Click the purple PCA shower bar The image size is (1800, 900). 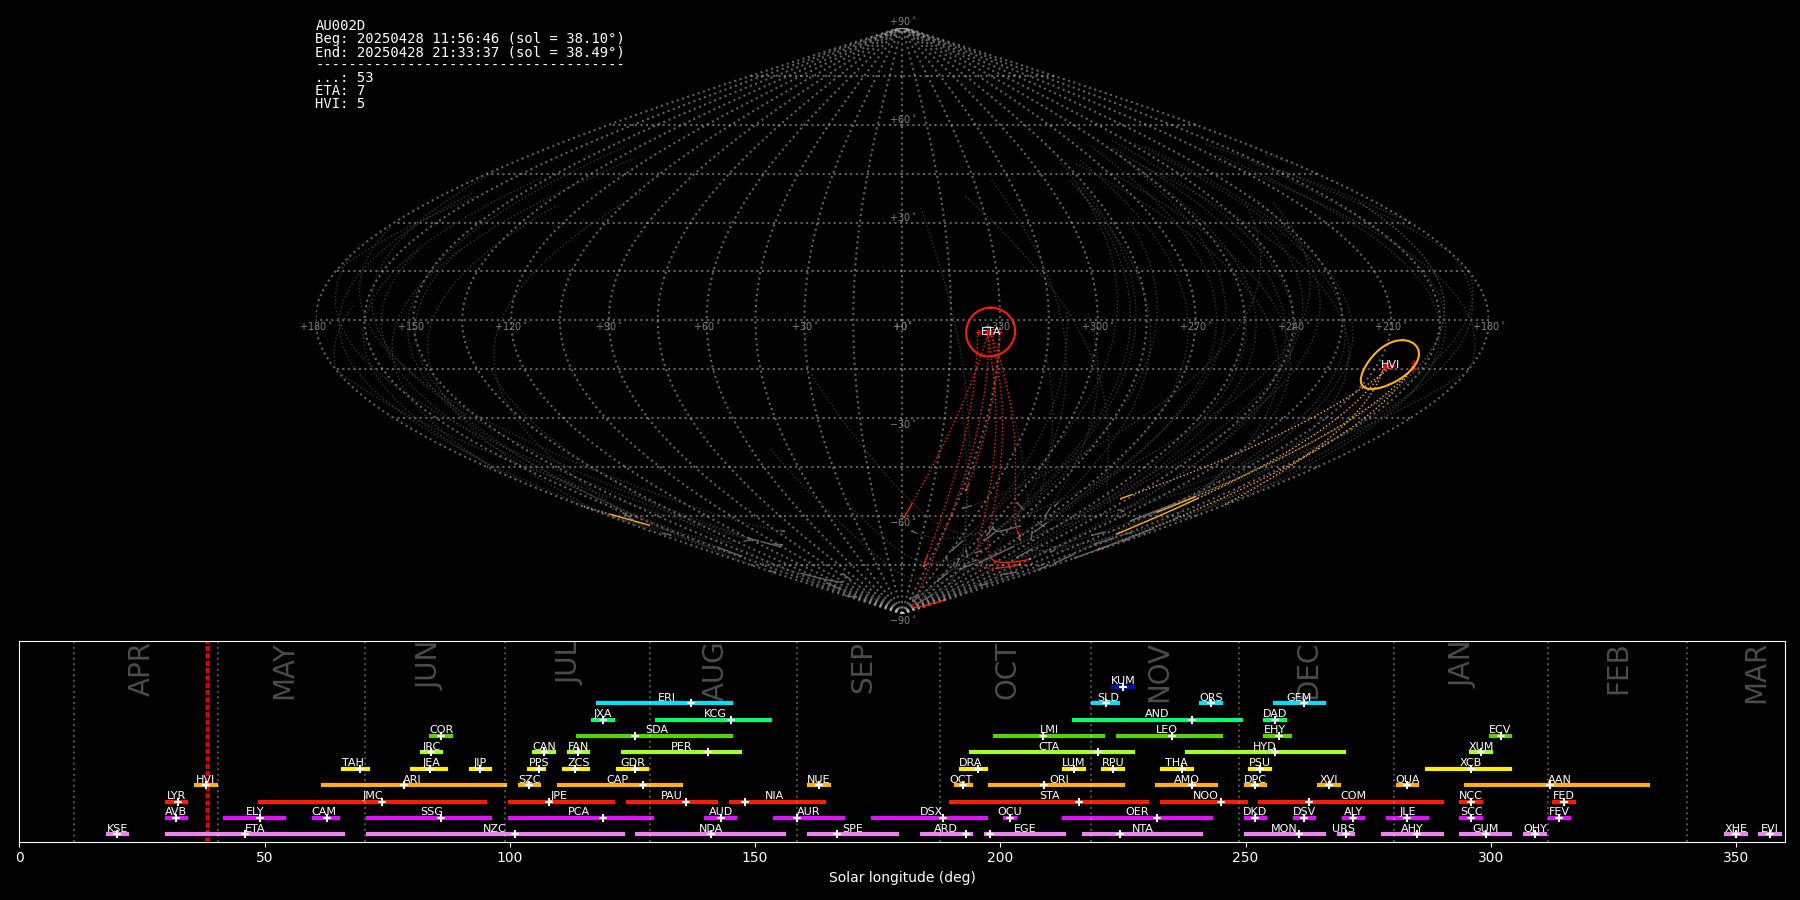(580, 818)
